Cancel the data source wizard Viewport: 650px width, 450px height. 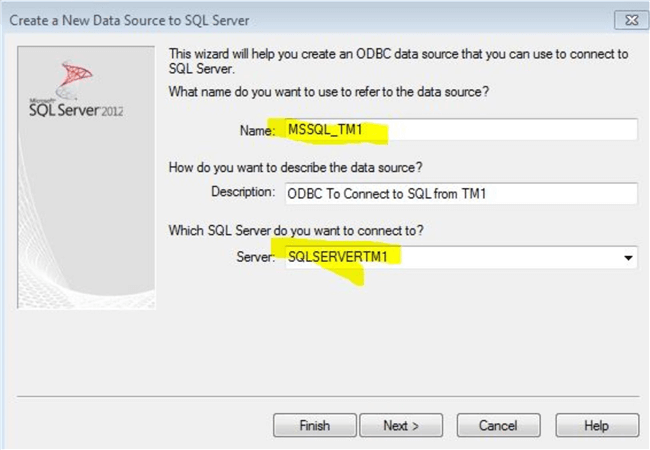[497, 425]
